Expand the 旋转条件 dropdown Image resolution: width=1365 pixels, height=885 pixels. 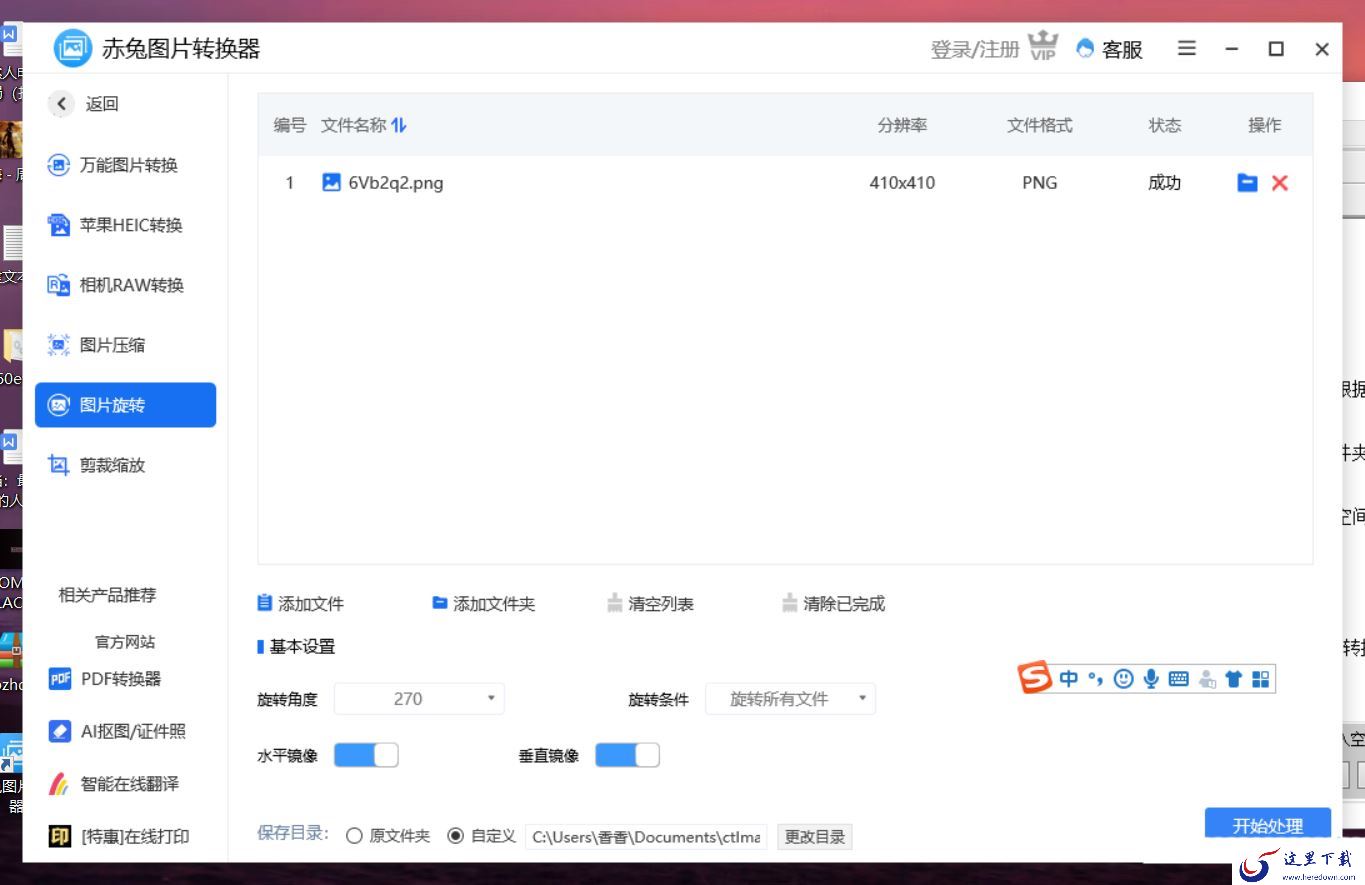click(790, 699)
